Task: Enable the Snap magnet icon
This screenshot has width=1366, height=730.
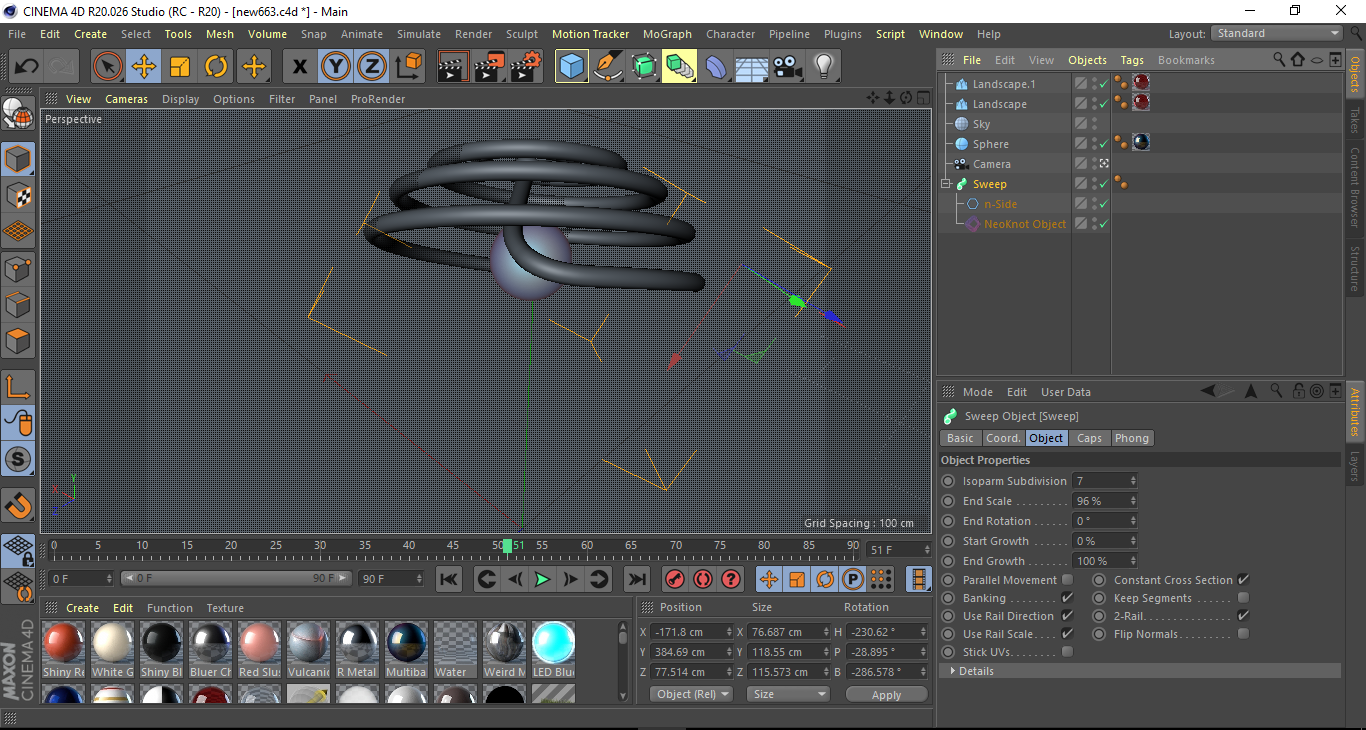Action: (x=18, y=505)
